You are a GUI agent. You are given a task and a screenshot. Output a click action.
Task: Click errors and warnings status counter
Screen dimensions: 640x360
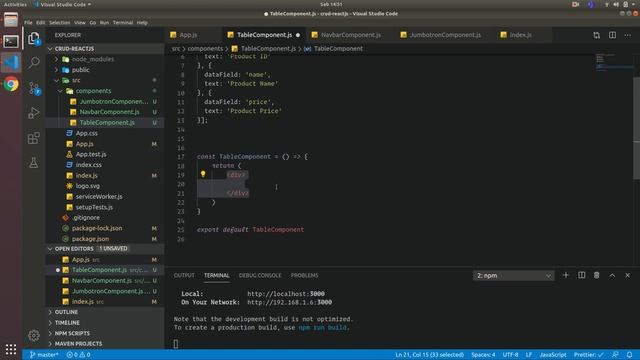coord(78,355)
